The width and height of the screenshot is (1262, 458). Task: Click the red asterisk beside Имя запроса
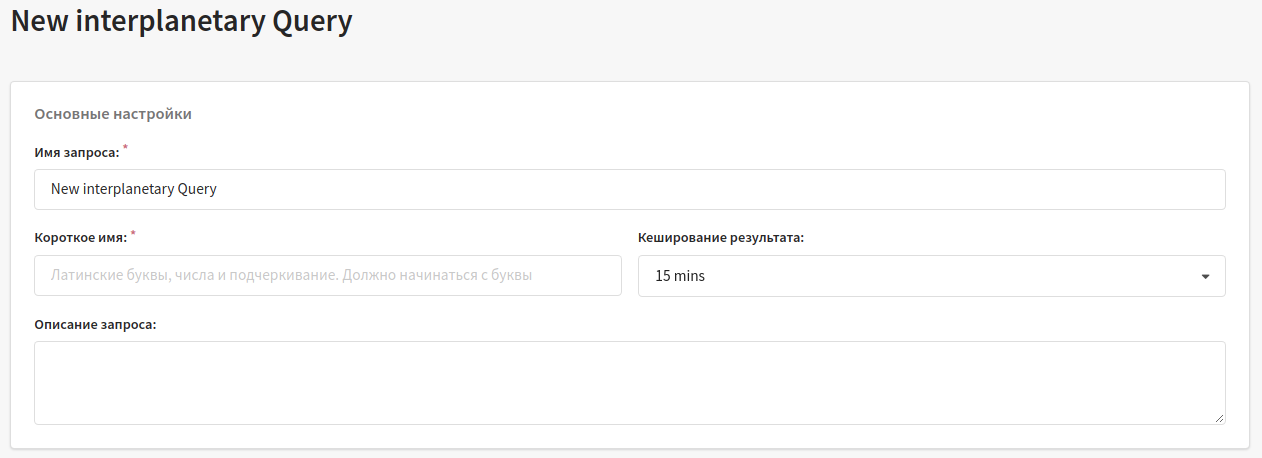pyautogui.click(x=126, y=147)
